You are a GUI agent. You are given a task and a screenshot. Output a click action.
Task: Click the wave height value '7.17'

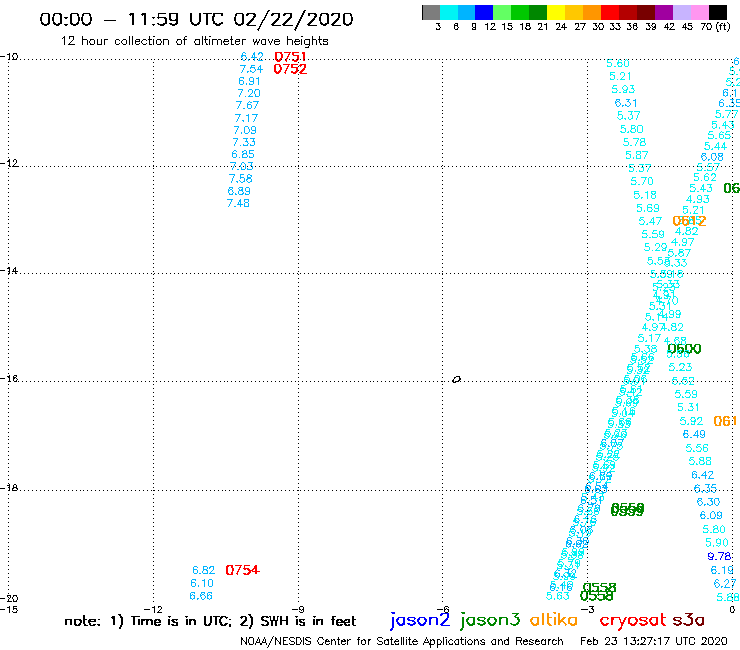click(246, 118)
